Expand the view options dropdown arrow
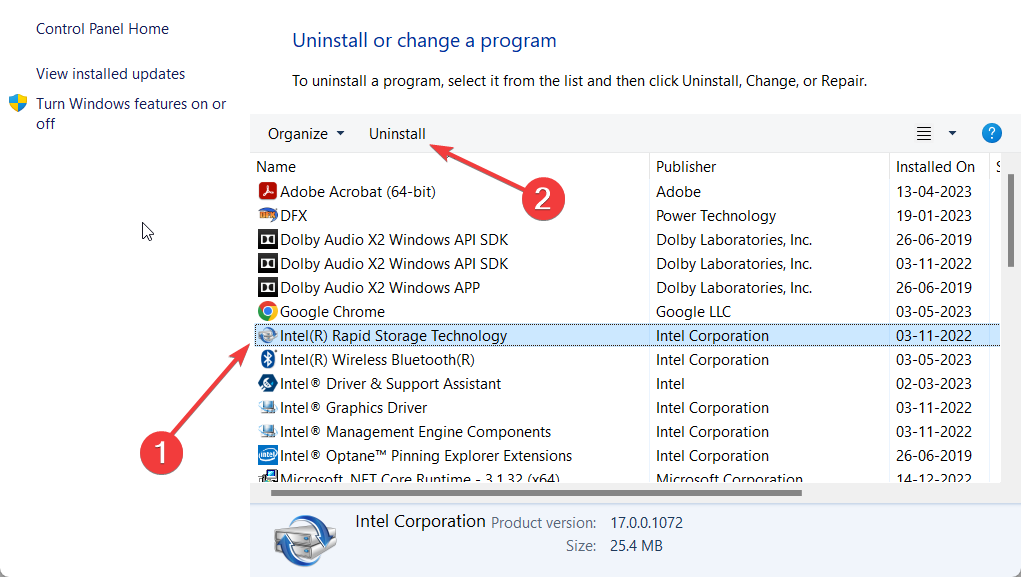 [952, 133]
